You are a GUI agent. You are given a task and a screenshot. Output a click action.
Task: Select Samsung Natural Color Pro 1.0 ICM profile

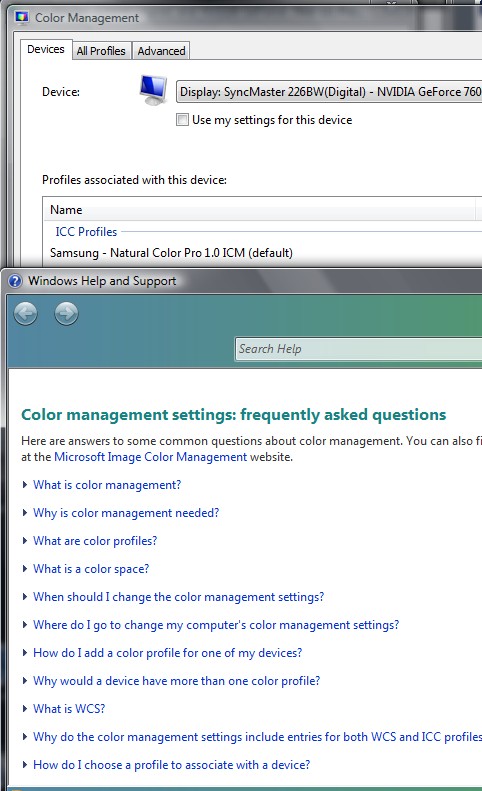[x=171, y=253]
